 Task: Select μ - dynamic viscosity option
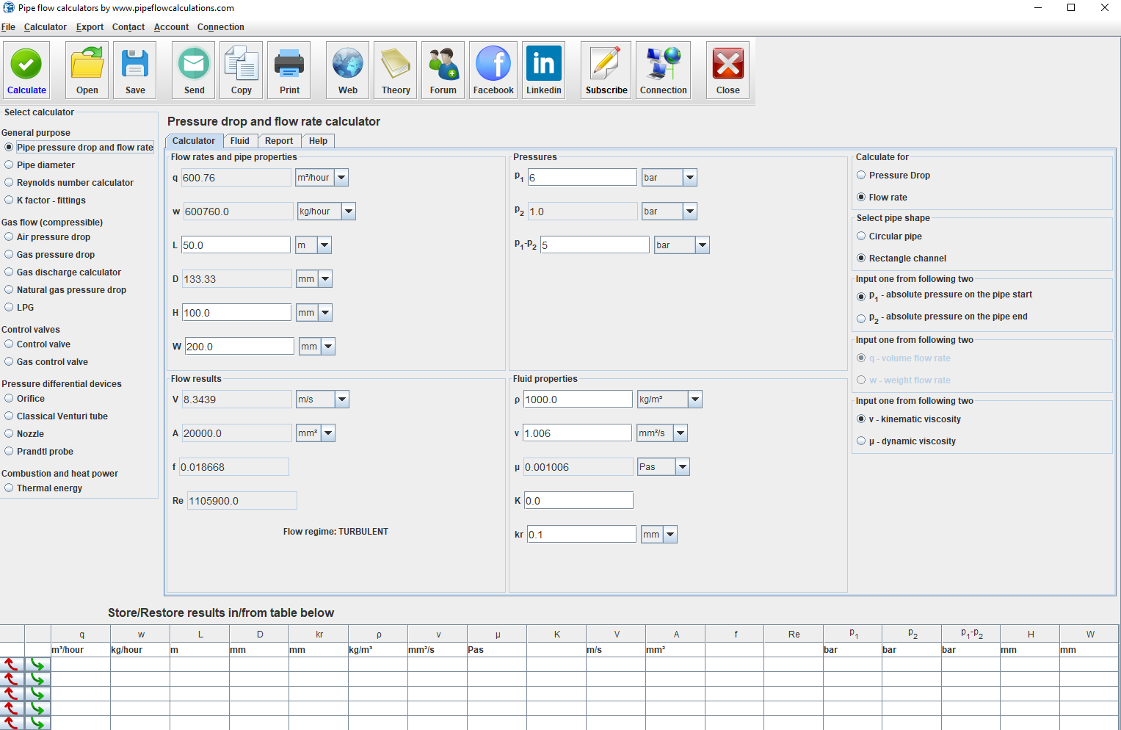pyautogui.click(x=862, y=441)
